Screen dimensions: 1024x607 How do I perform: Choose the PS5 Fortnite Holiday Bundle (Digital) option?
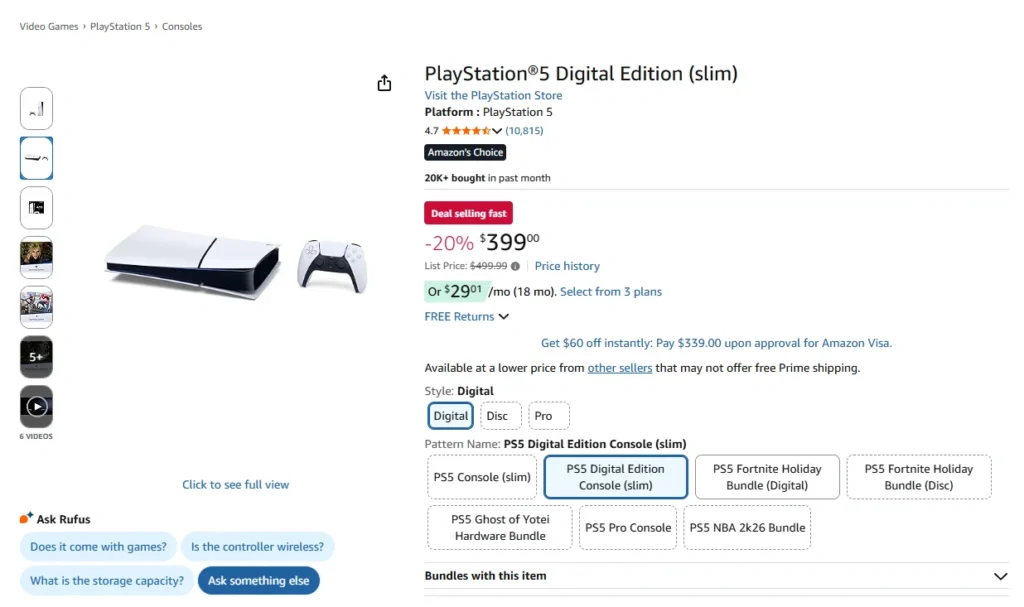(x=766, y=477)
